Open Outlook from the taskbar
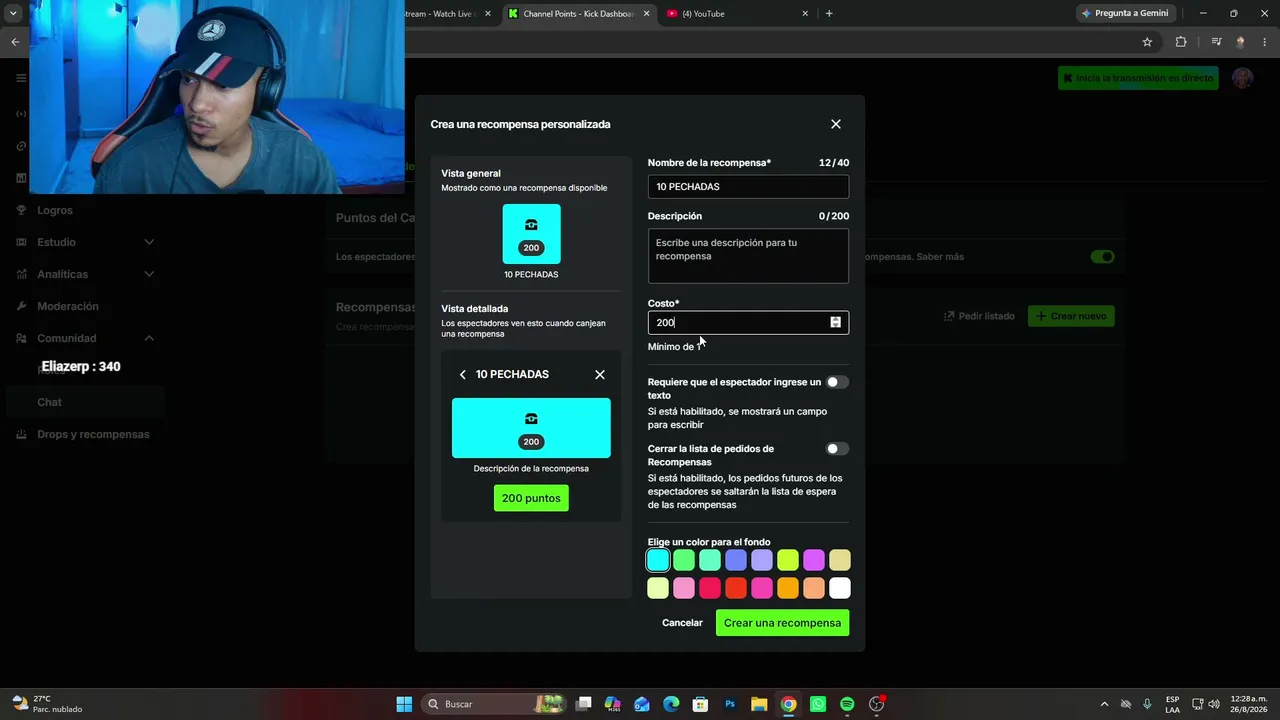 tap(642, 704)
